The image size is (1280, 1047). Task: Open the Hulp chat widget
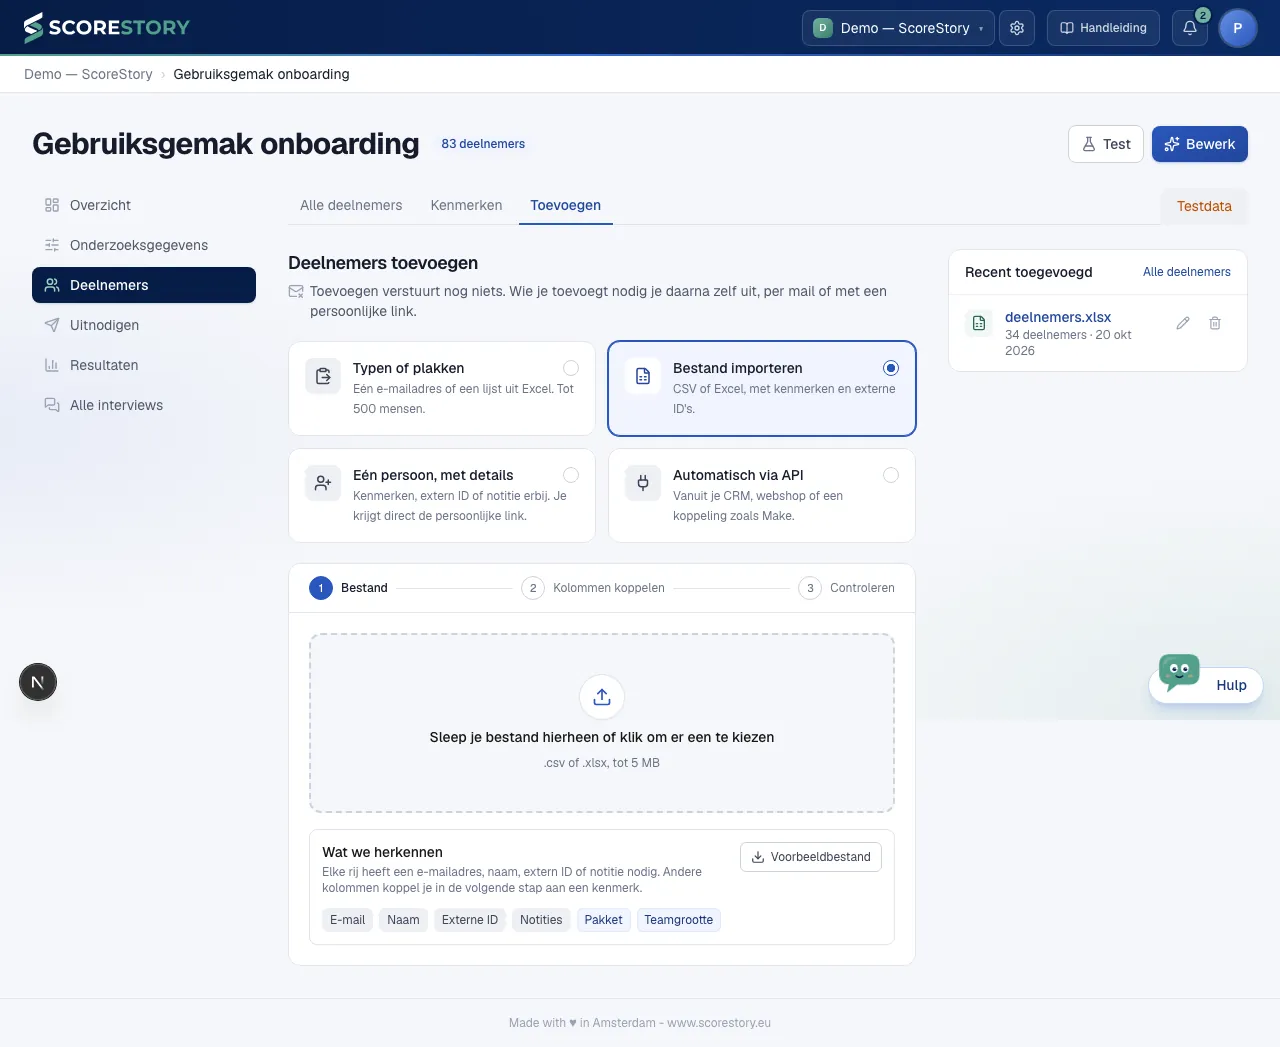pyautogui.click(x=1206, y=685)
